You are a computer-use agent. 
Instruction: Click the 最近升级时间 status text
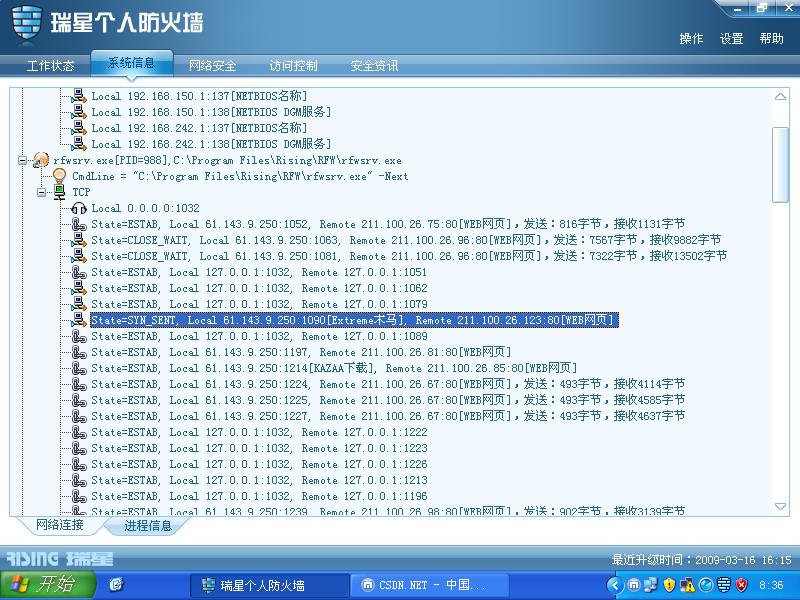click(702, 560)
